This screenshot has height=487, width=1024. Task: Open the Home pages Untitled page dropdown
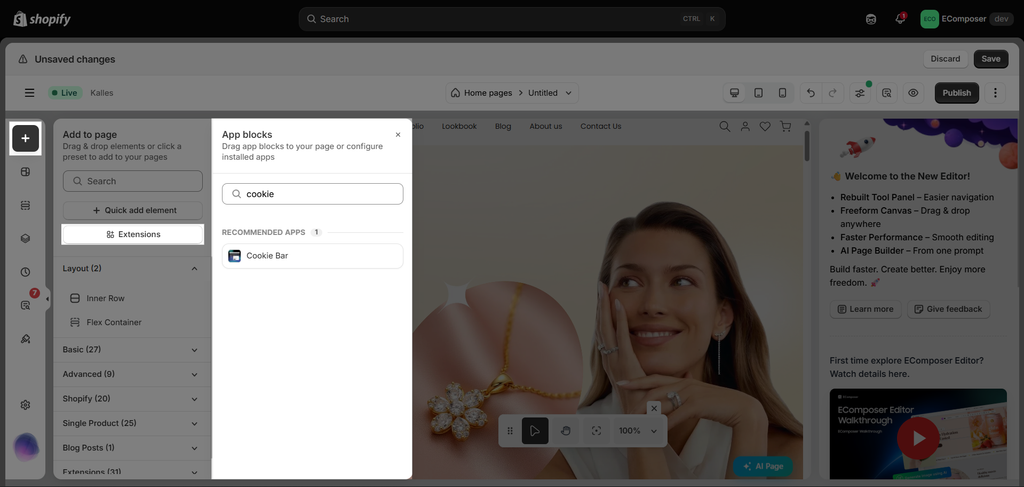(x=512, y=93)
